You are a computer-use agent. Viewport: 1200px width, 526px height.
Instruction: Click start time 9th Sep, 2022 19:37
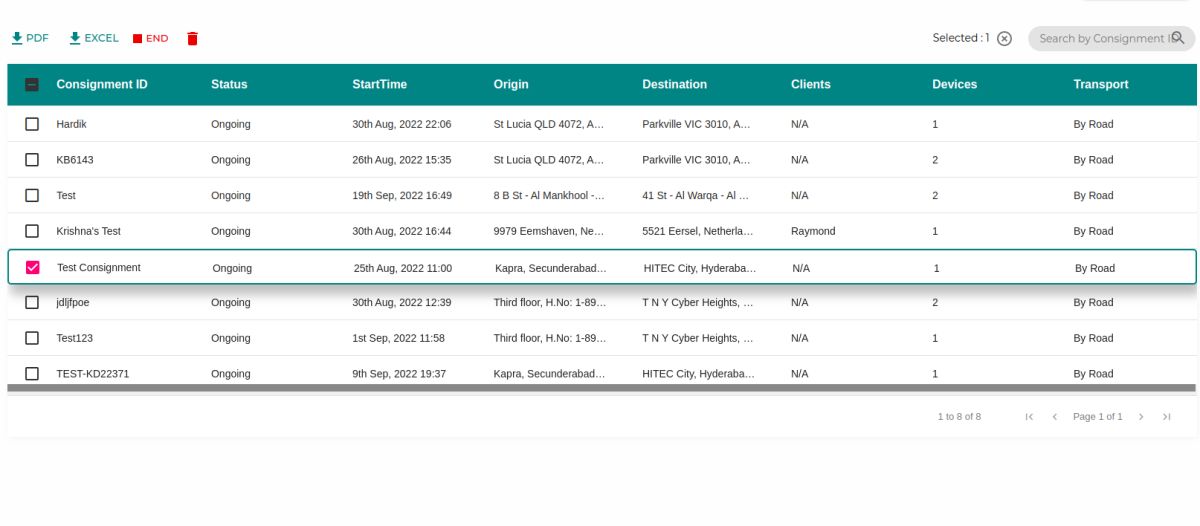pyautogui.click(x=399, y=374)
